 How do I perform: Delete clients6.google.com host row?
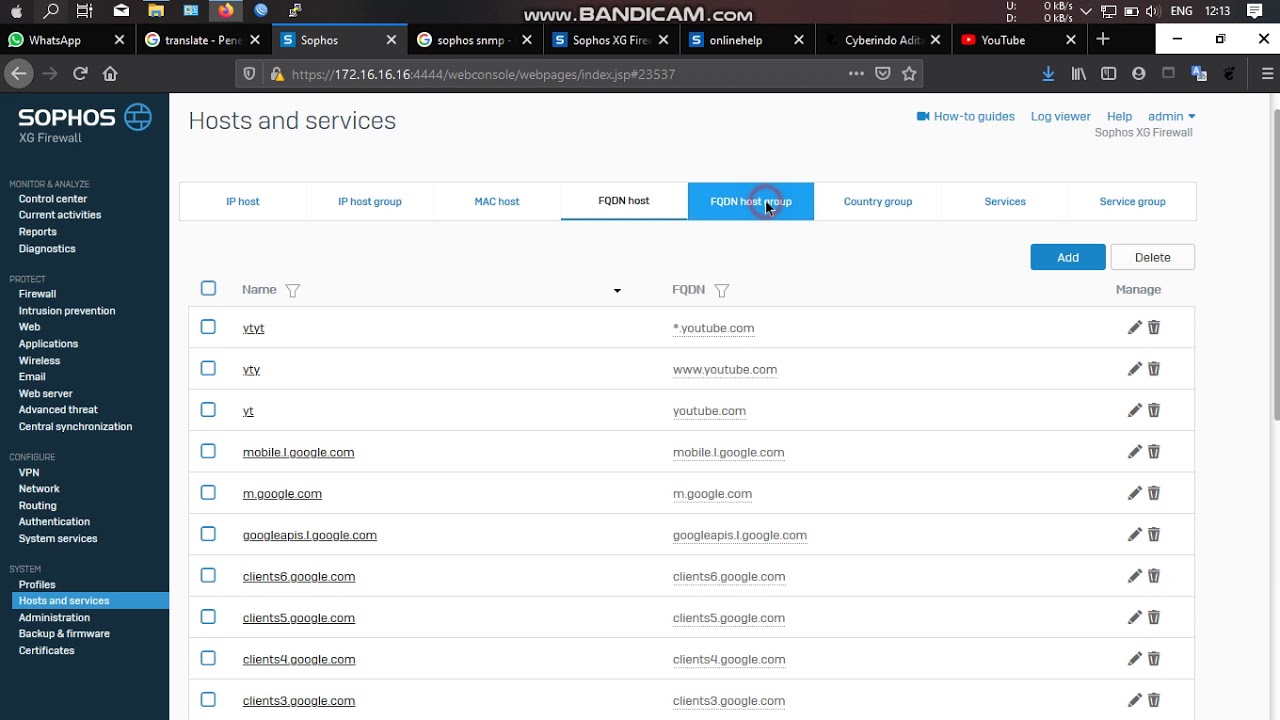point(1154,576)
